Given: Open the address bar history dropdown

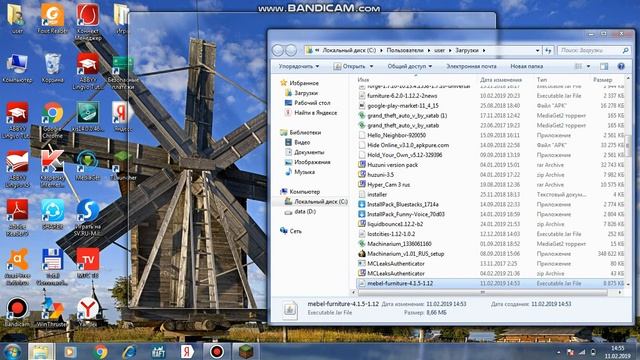Looking at the screenshot, I should [537, 50].
